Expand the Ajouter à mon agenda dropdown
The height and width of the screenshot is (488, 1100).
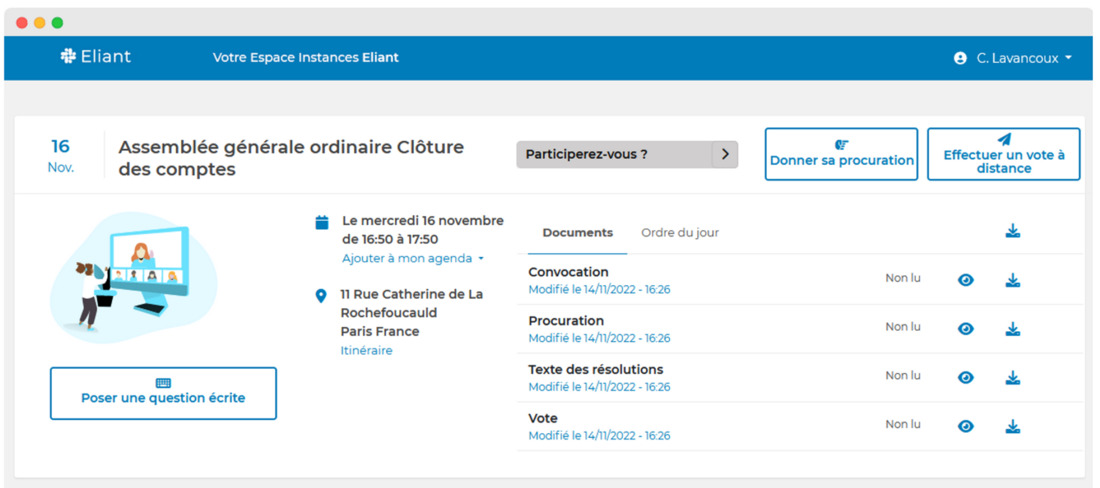click(x=412, y=259)
